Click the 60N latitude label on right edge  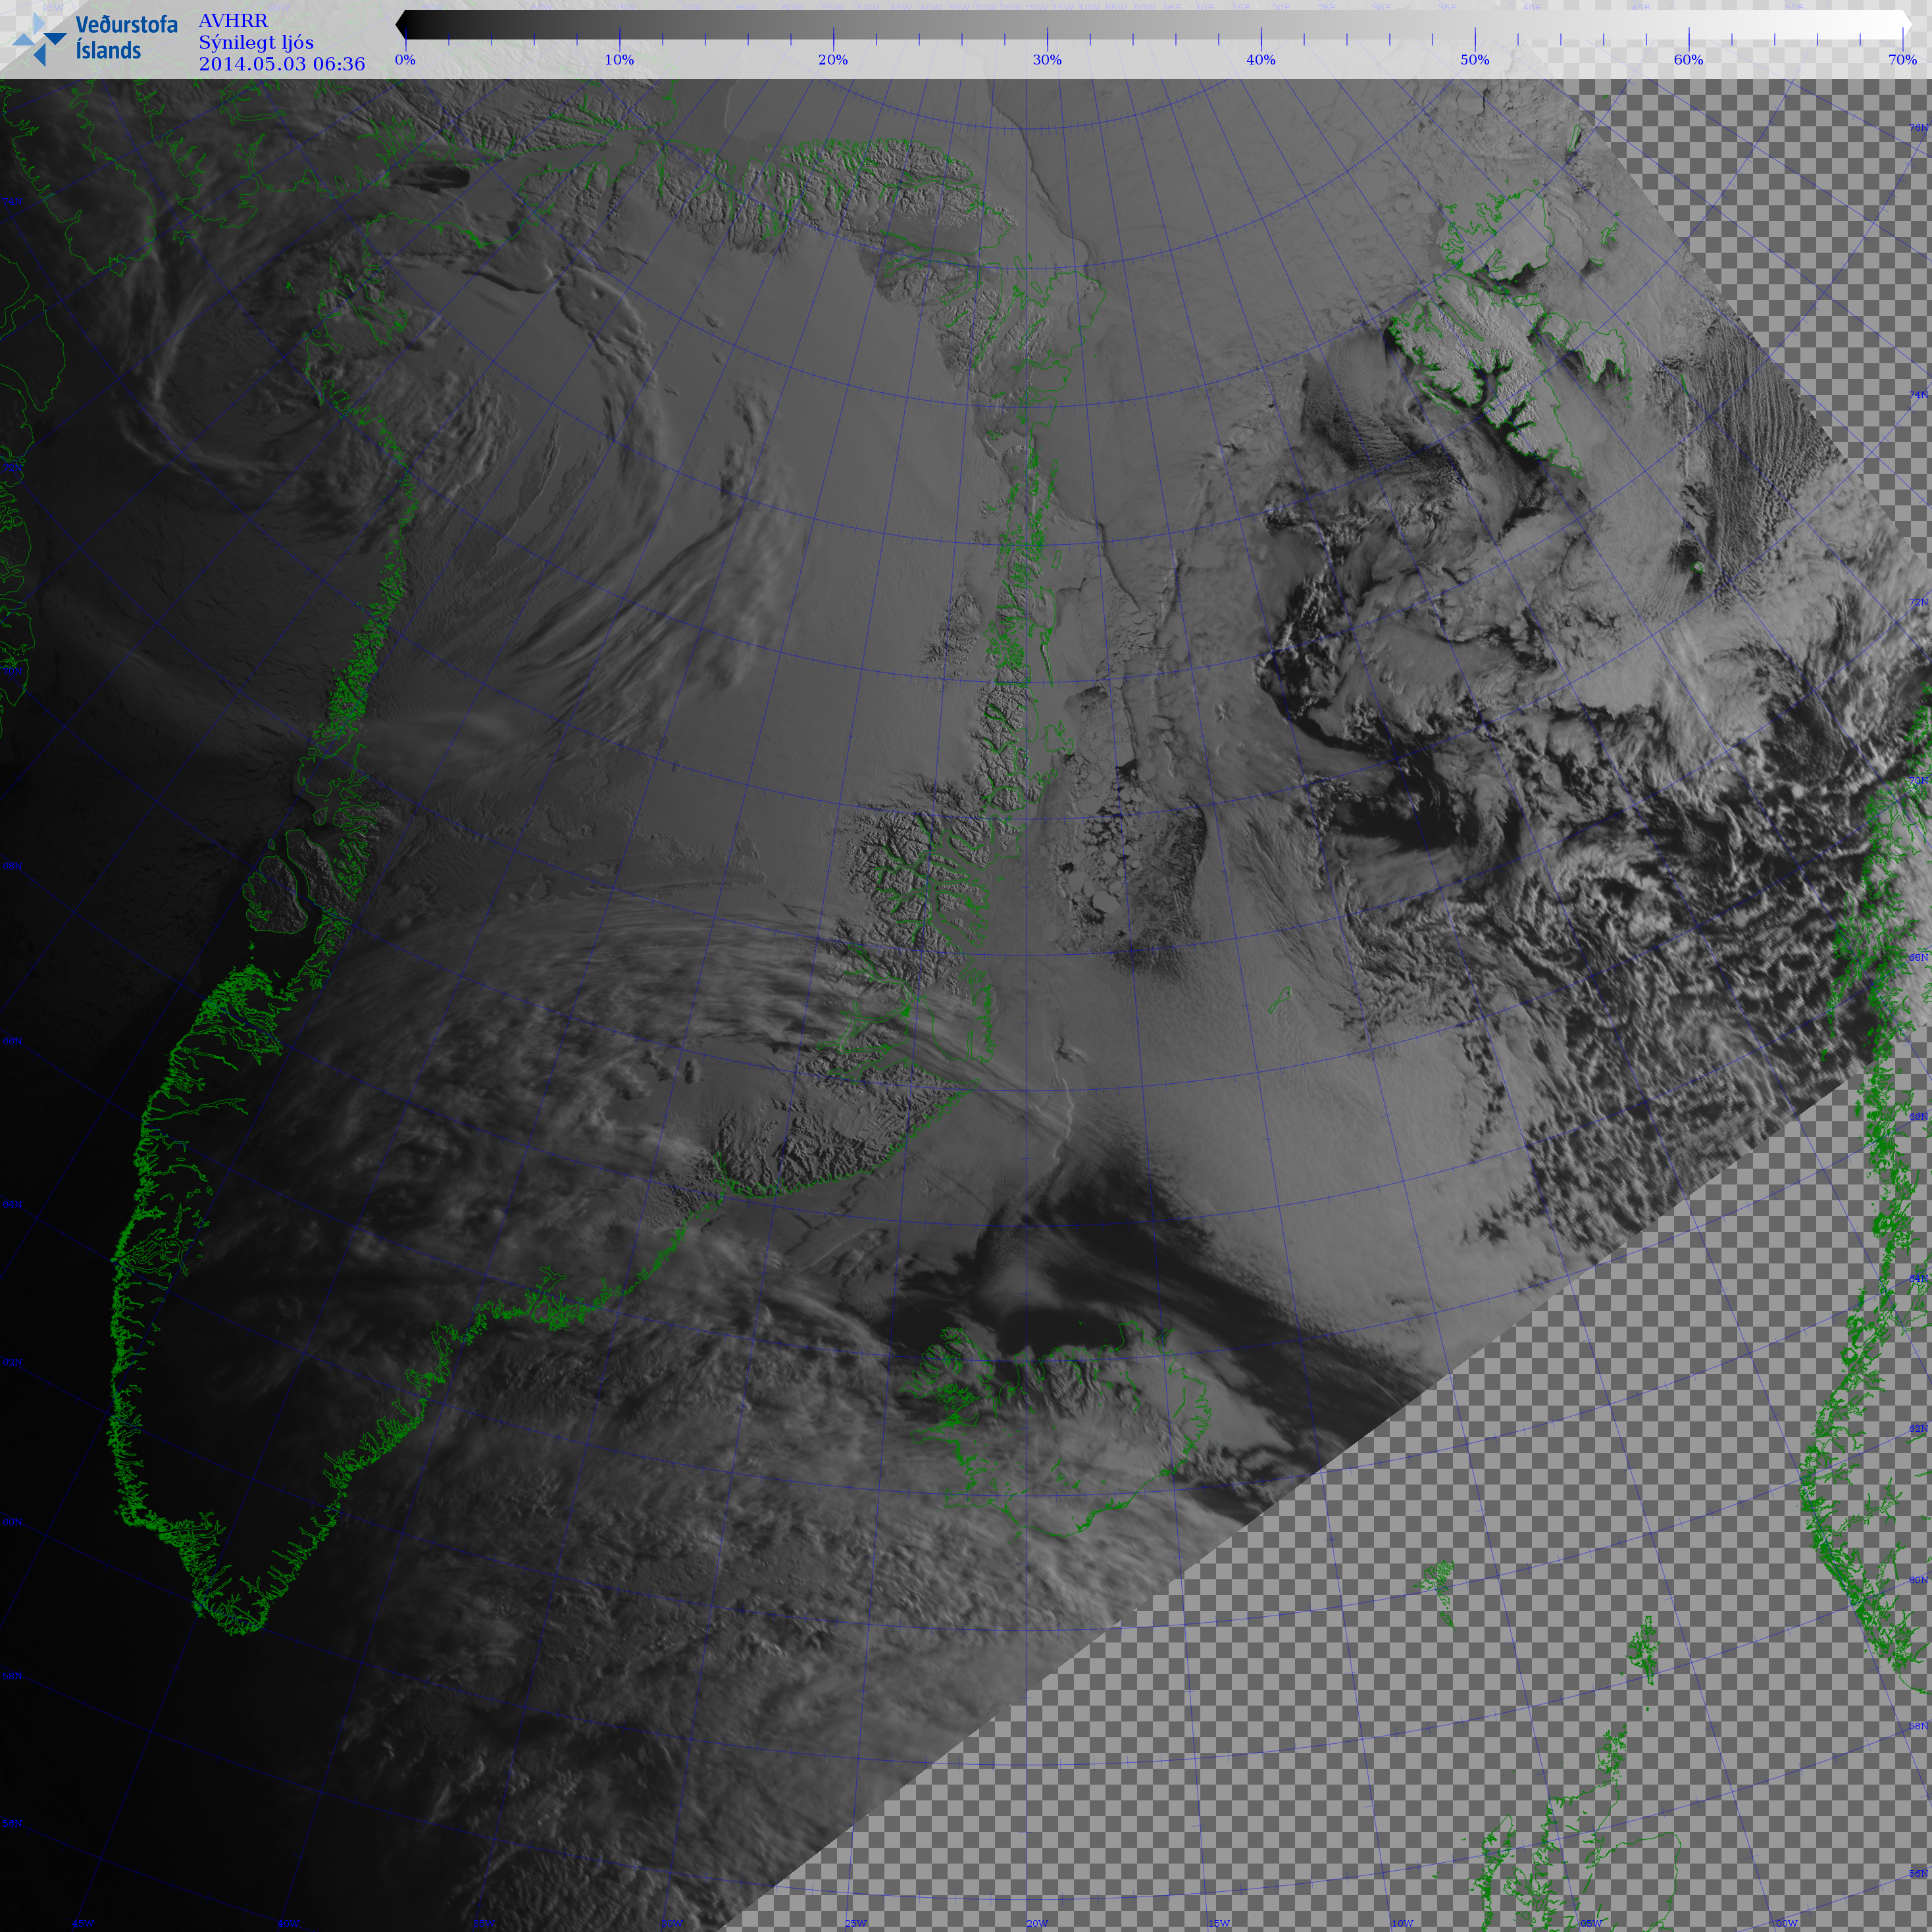pos(1918,1580)
